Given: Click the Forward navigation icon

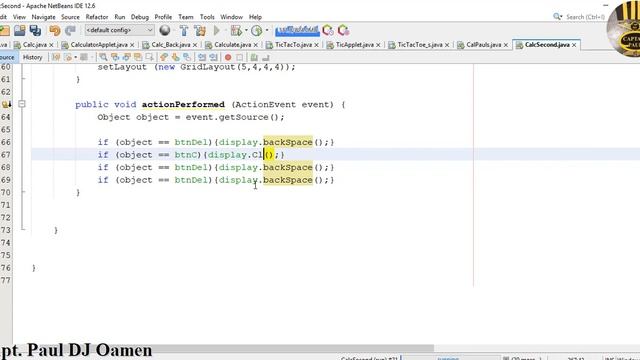Looking at the screenshot, I should pos(84,57).
